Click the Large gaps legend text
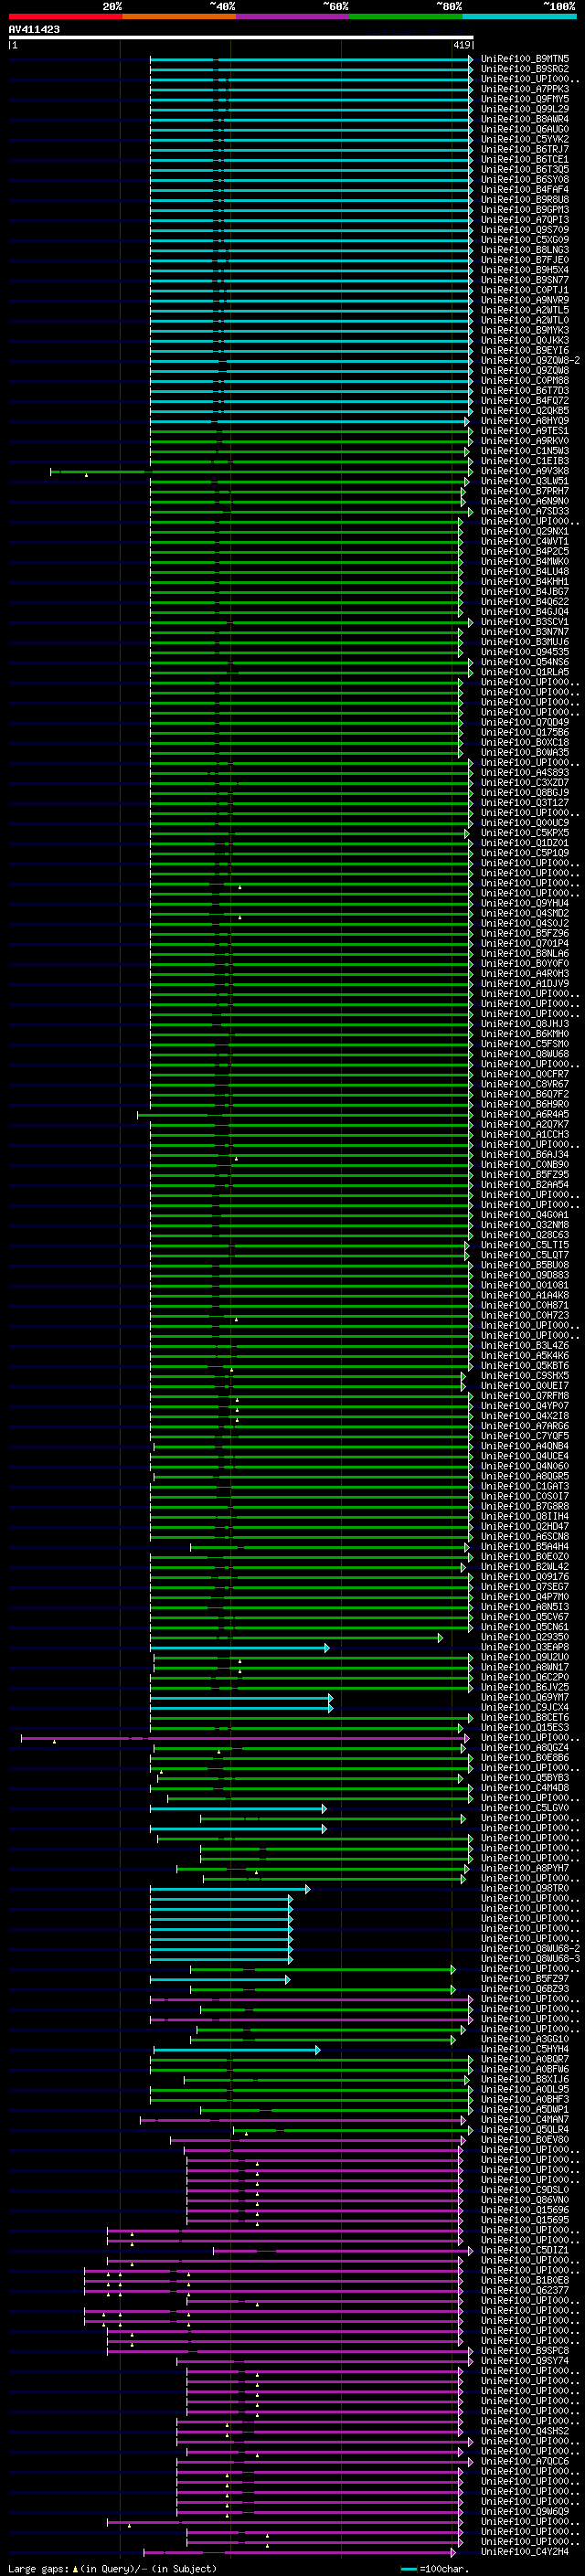This screenshot has width=585, height=2576. pos(112,2568)
